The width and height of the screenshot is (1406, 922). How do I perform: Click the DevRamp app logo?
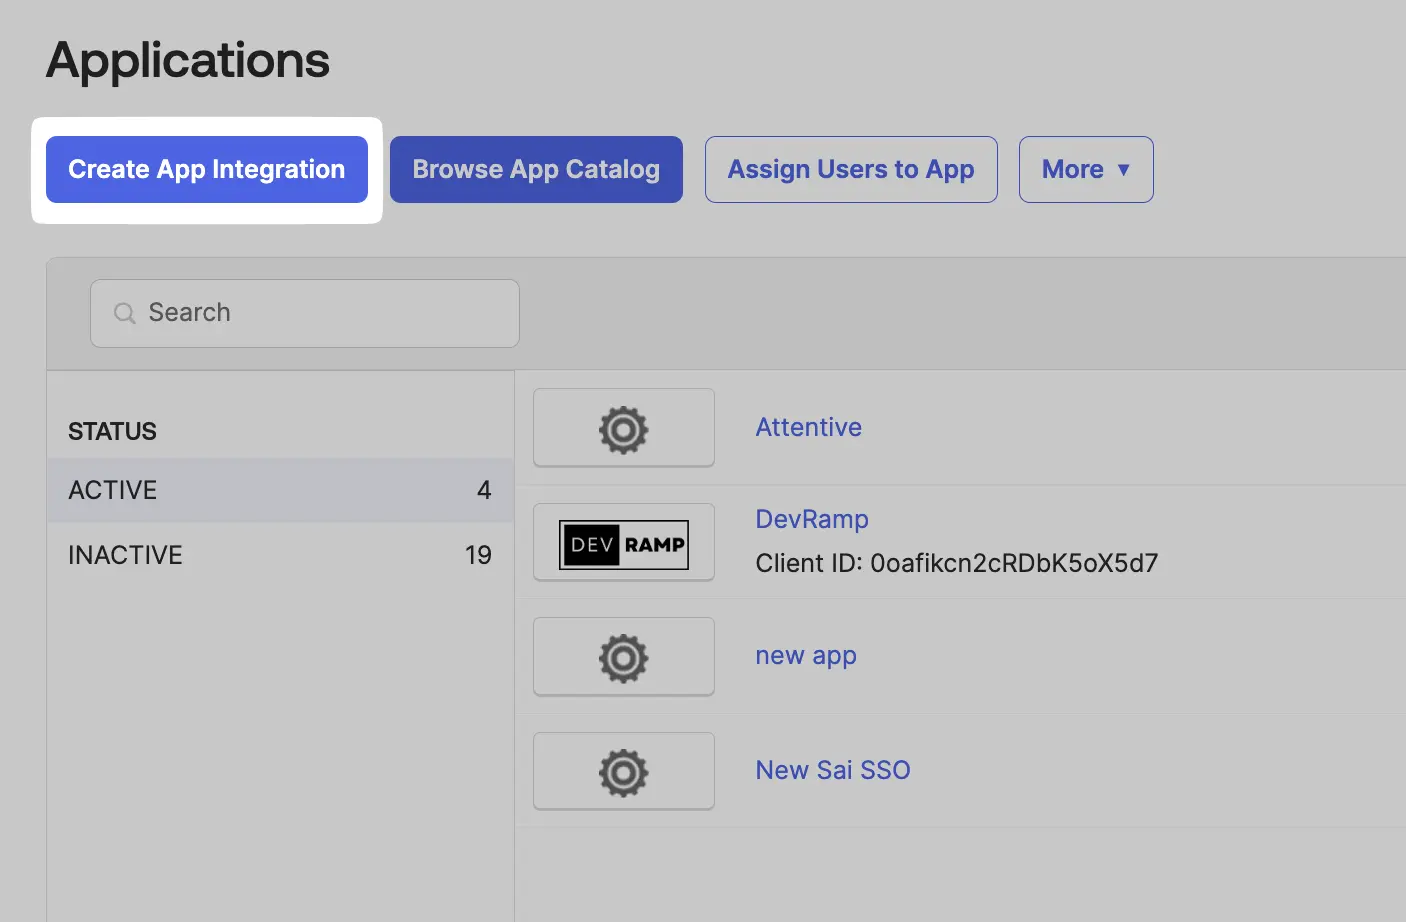coord(623,543)
